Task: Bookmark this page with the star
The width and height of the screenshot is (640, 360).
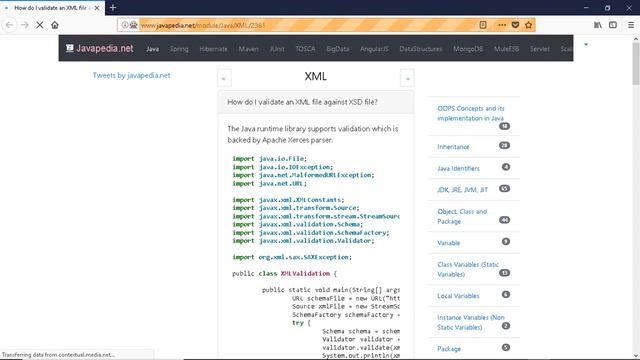Action: click(529, 25)
